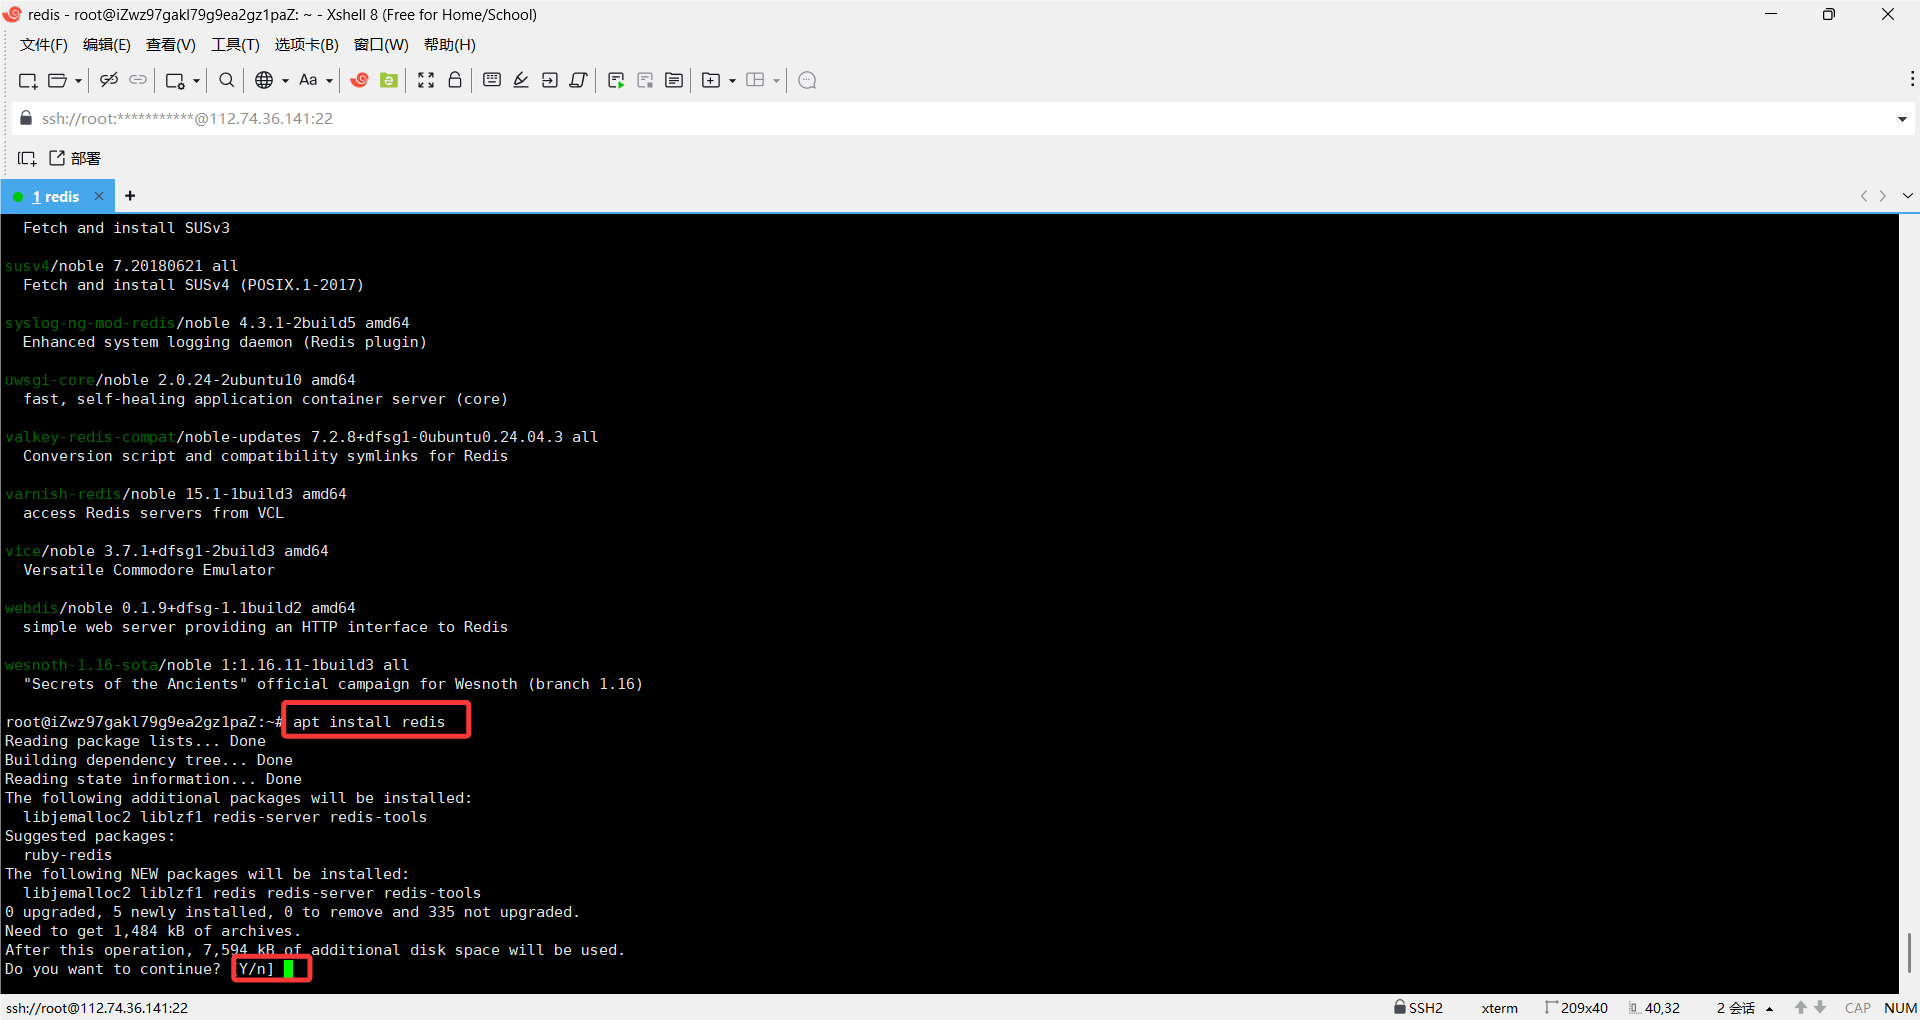This screenshot has width=1920, height=1020.
Task: Click the script scroll icon
Action: [579, 80]
